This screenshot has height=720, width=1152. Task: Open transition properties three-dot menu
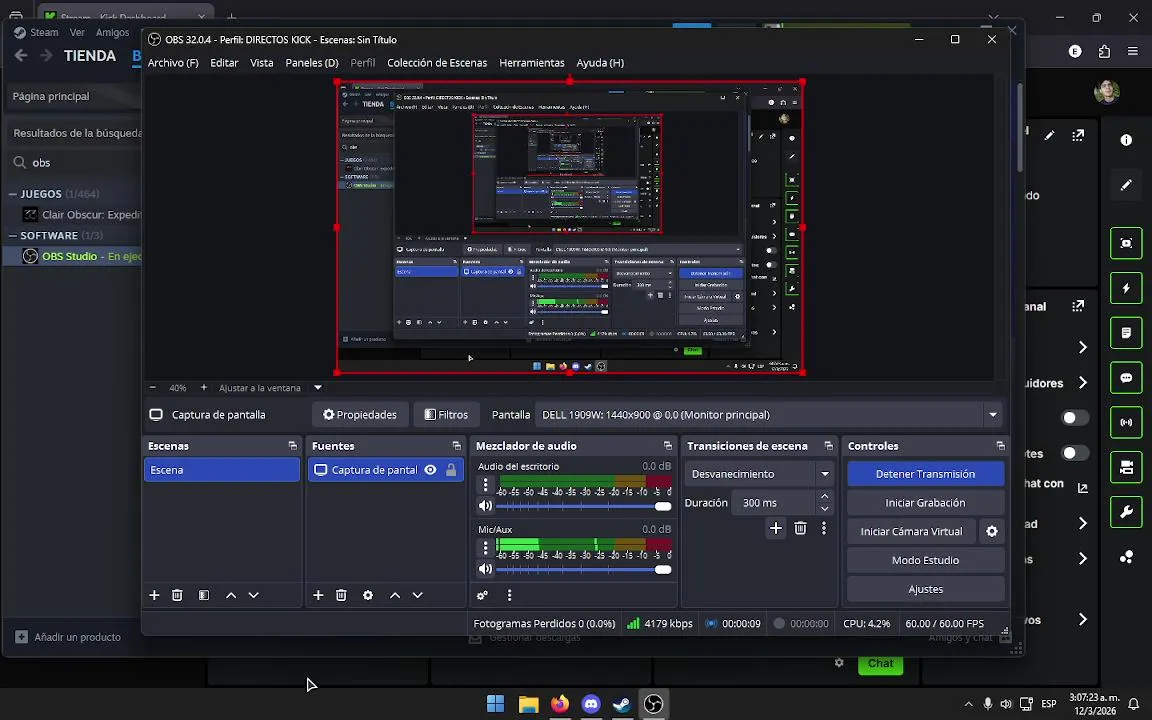[824, 528]
